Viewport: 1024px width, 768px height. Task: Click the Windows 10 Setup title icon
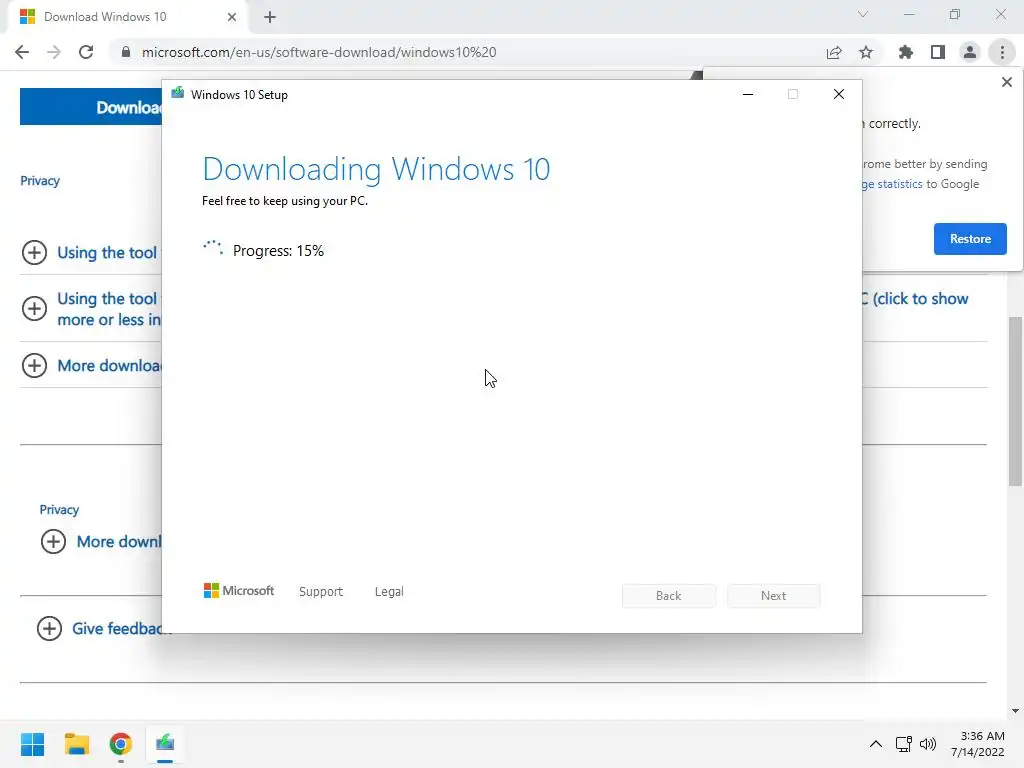177,94
